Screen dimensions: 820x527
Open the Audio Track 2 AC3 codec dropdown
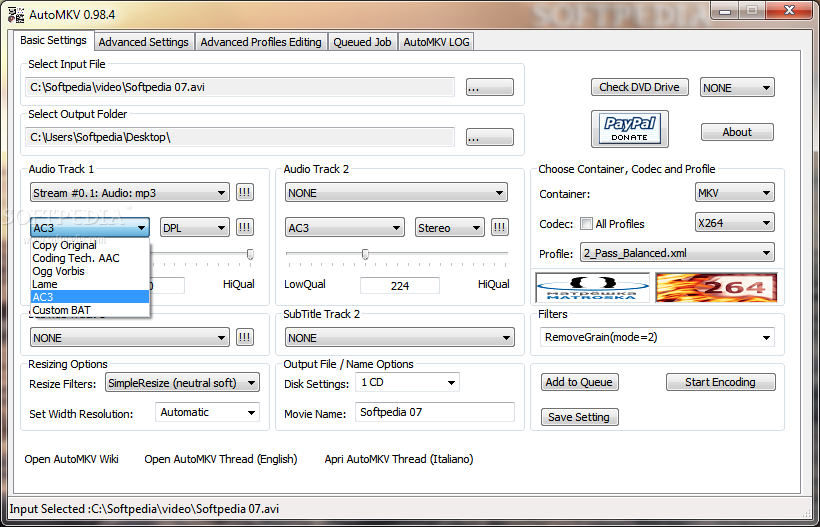pyautogui.click(x=345, y=228)
